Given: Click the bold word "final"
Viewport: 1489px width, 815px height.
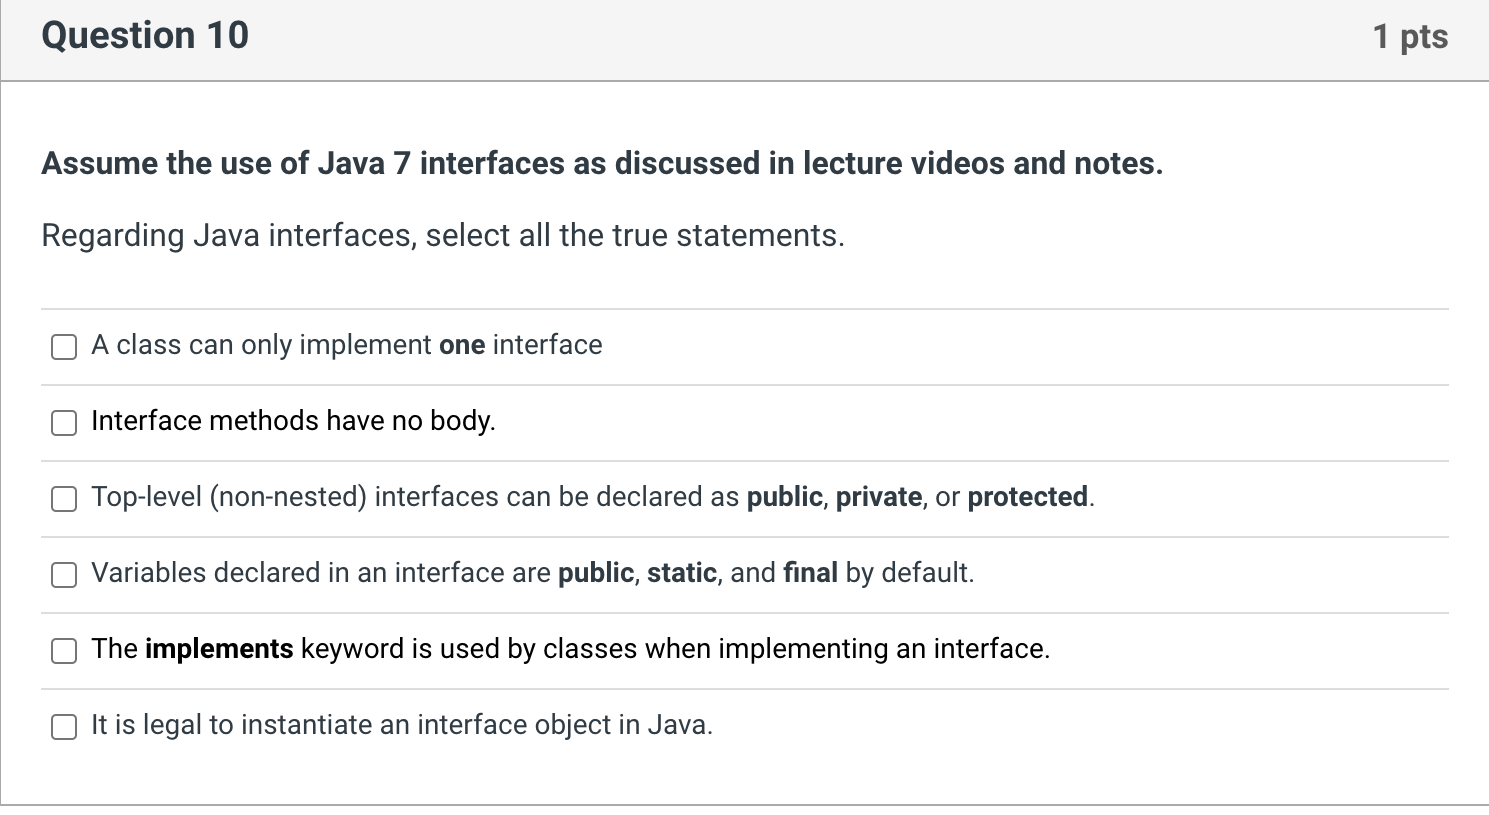Looking at the screenshot, I should [x=810, y=573].
